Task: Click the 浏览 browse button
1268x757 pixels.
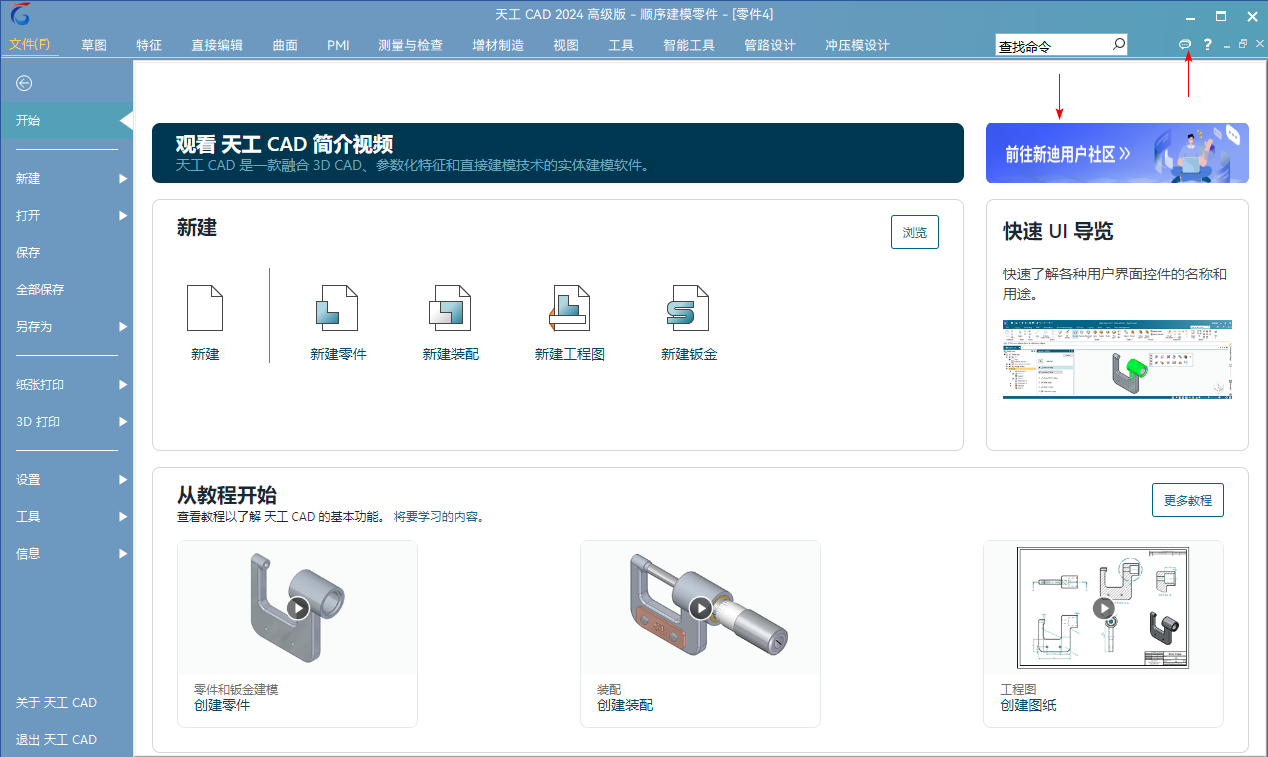Action: tap(914, 233)
